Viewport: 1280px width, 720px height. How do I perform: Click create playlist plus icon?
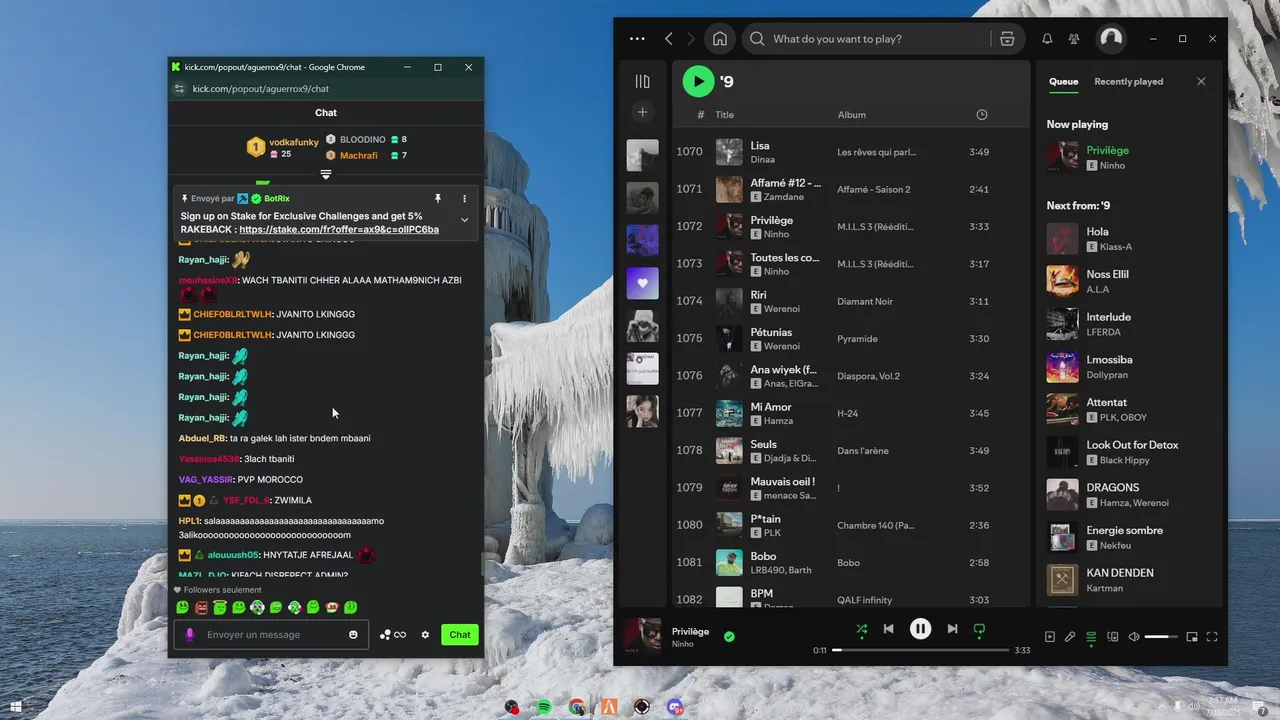pos(642,112)
